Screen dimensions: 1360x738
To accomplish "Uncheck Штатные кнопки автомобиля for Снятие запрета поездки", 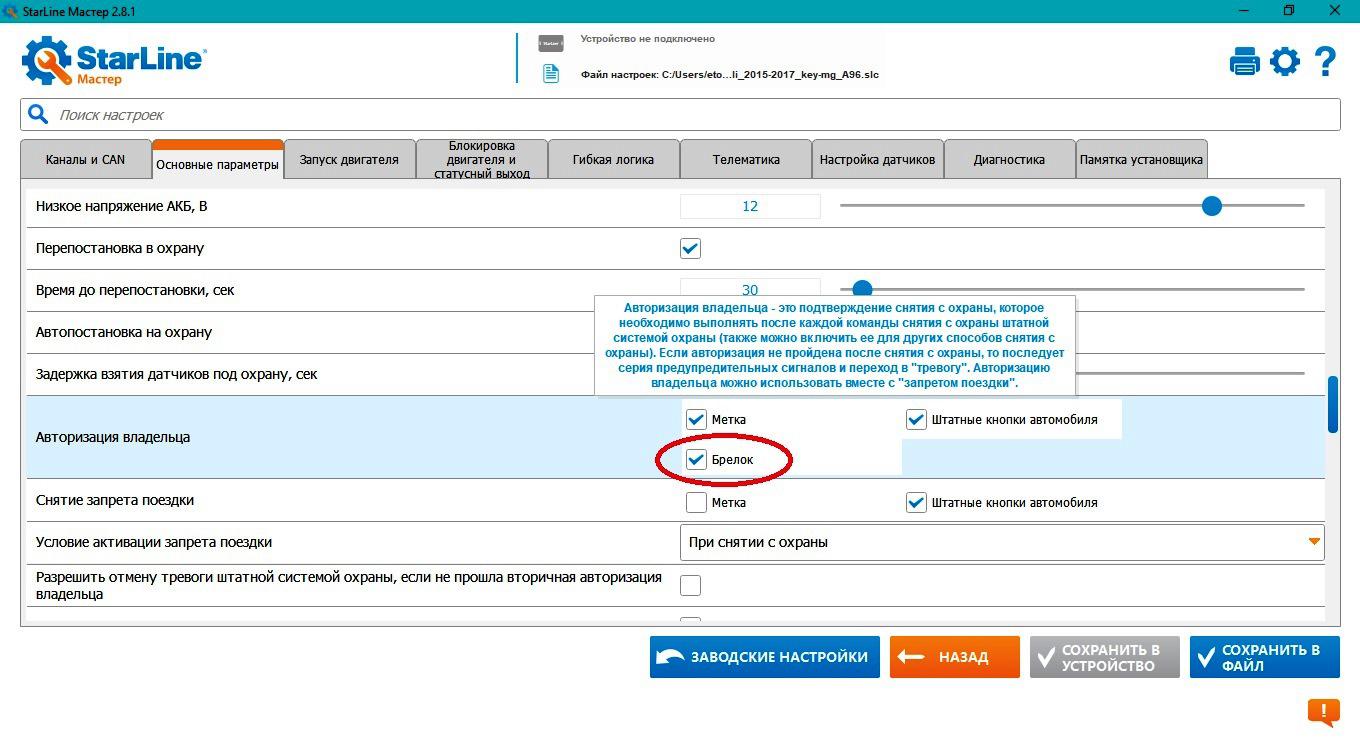I will [916, 502].
